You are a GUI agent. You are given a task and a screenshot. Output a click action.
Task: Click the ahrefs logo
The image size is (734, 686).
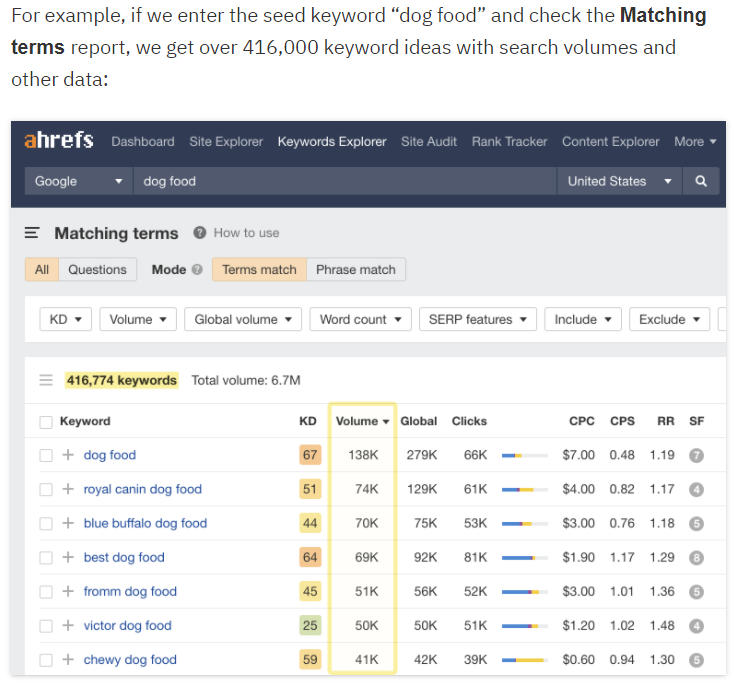pyautogui.click(x=59, y=140)
